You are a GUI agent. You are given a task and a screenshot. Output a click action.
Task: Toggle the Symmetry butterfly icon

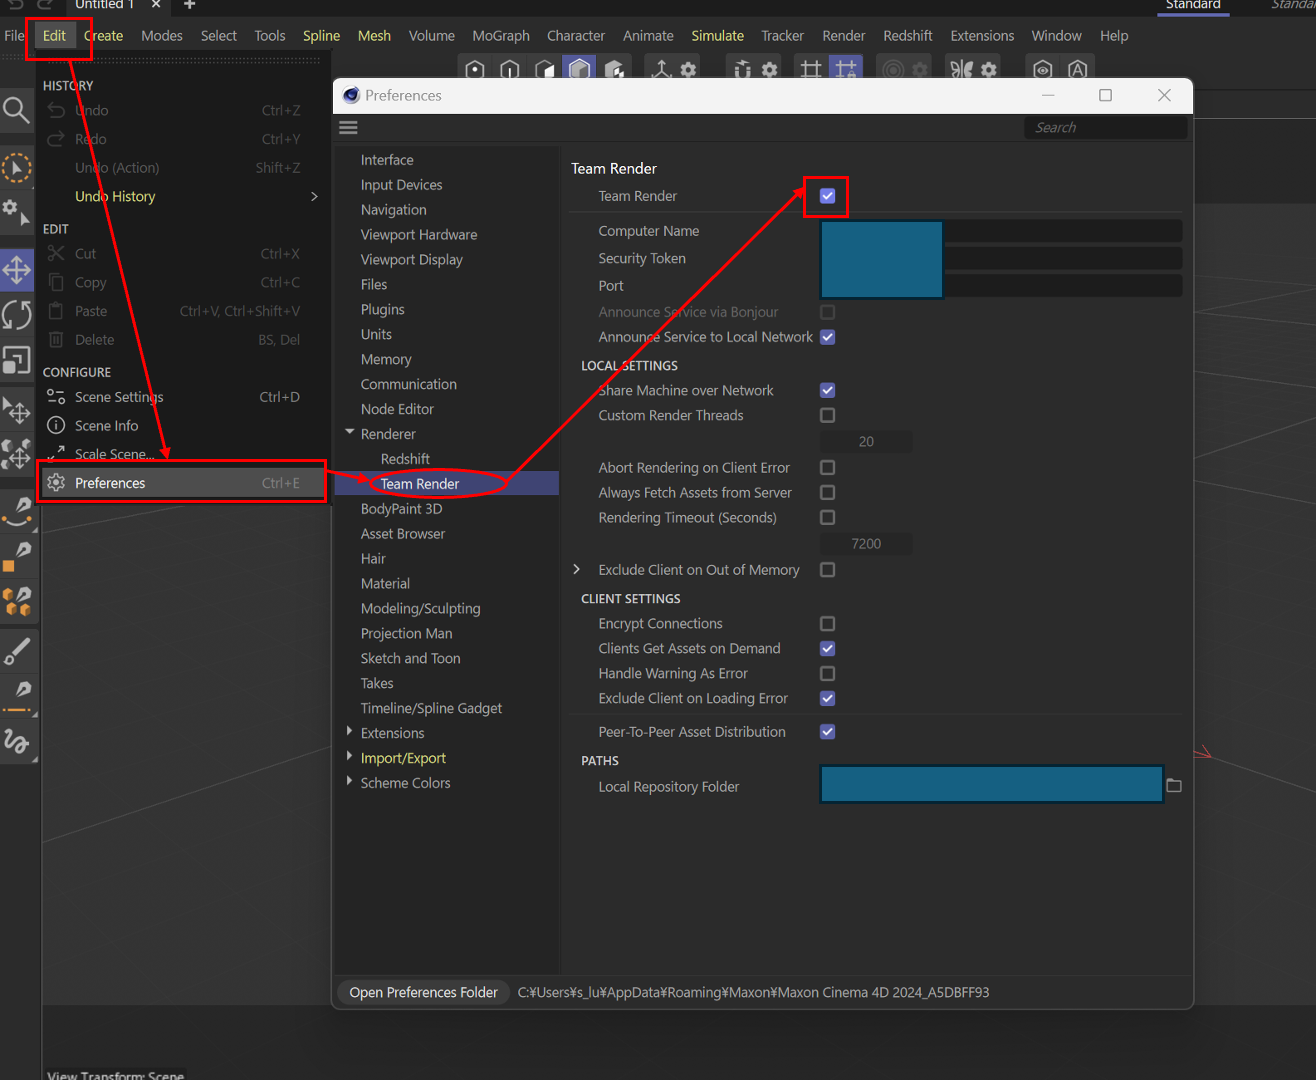961,69
